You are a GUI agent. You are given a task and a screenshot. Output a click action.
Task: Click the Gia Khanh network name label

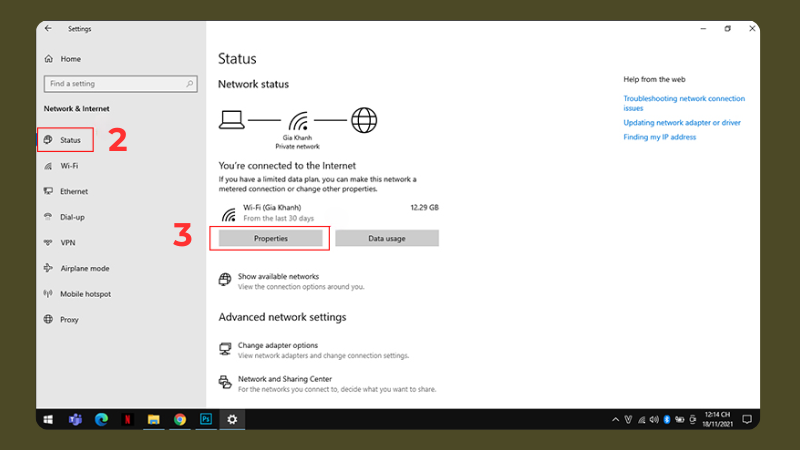point(297,138)
